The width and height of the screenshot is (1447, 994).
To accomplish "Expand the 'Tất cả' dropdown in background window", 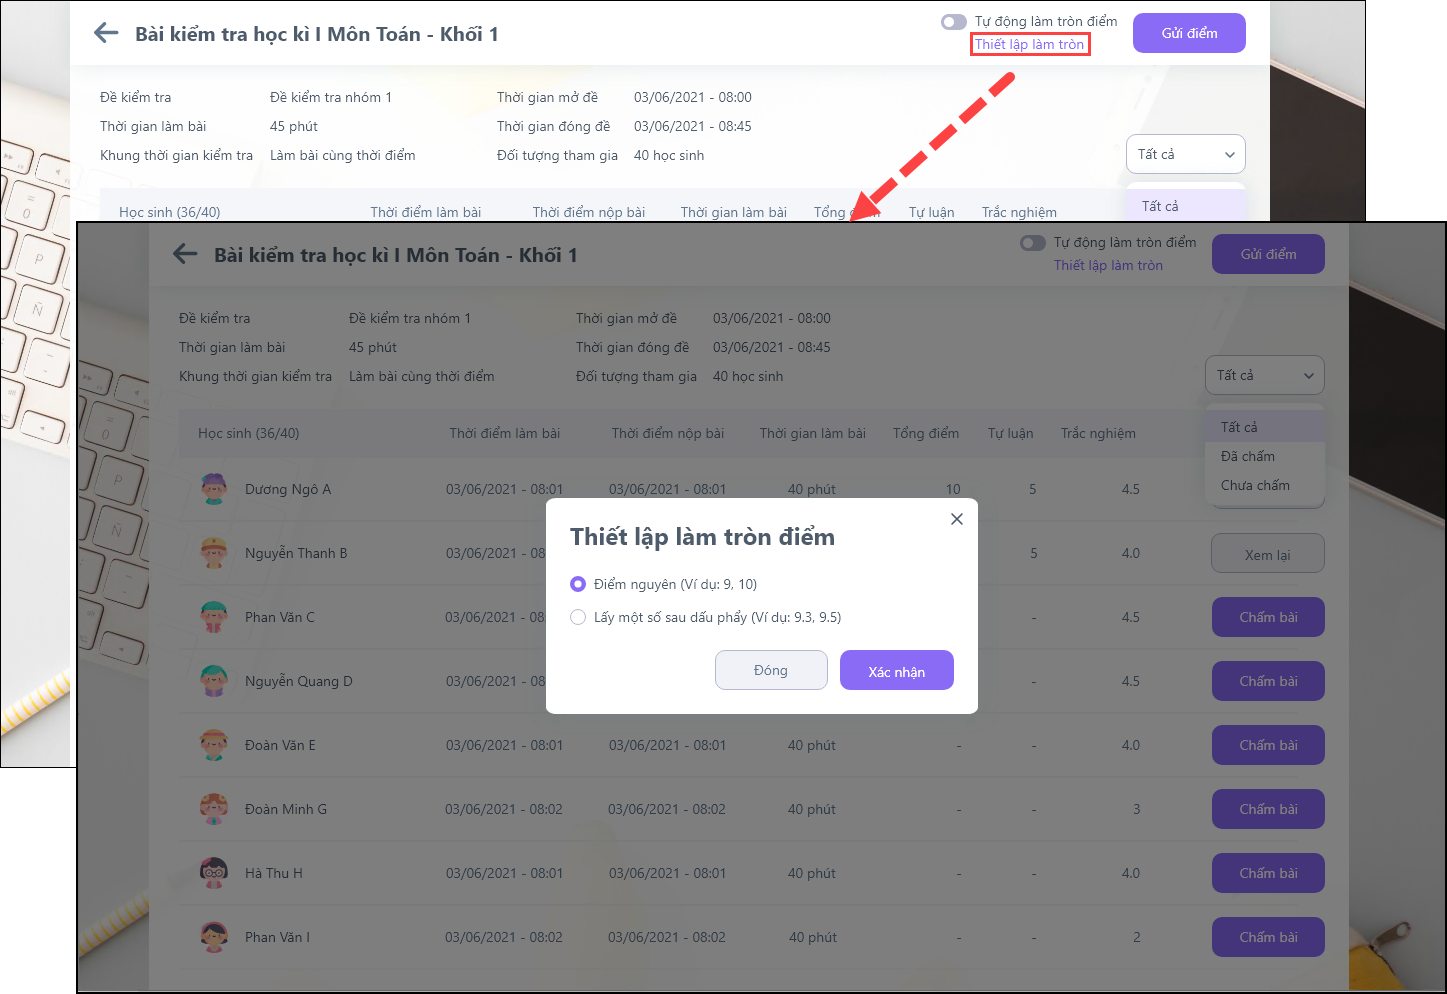I will [x=1185, y=155].
